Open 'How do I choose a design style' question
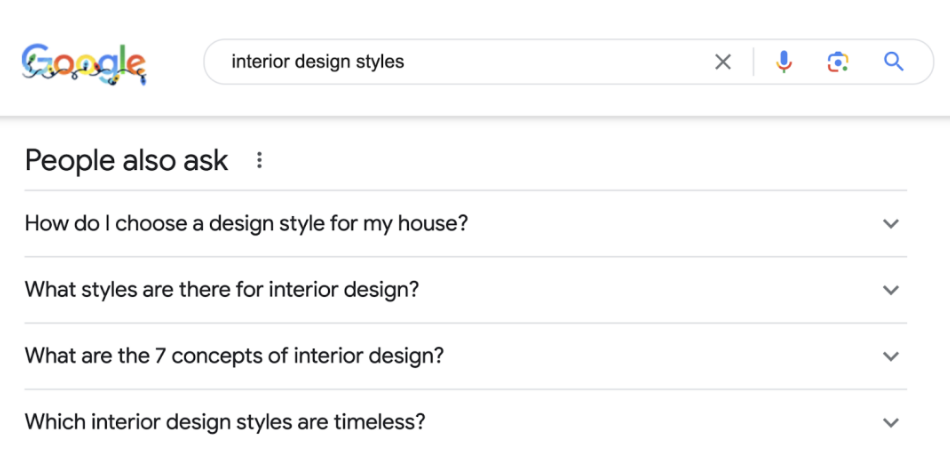This screenshot has width=950, height=449. (x=246, y=223)
